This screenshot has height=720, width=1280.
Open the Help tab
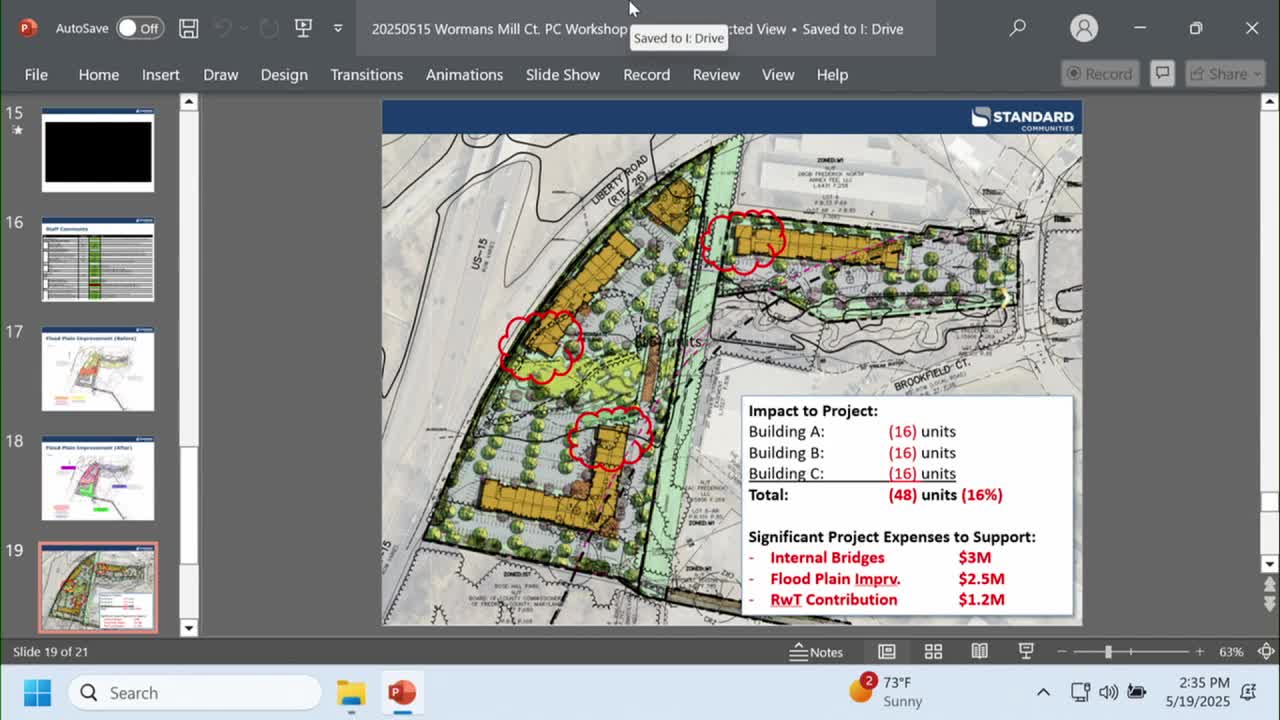(x=832, y=74)
